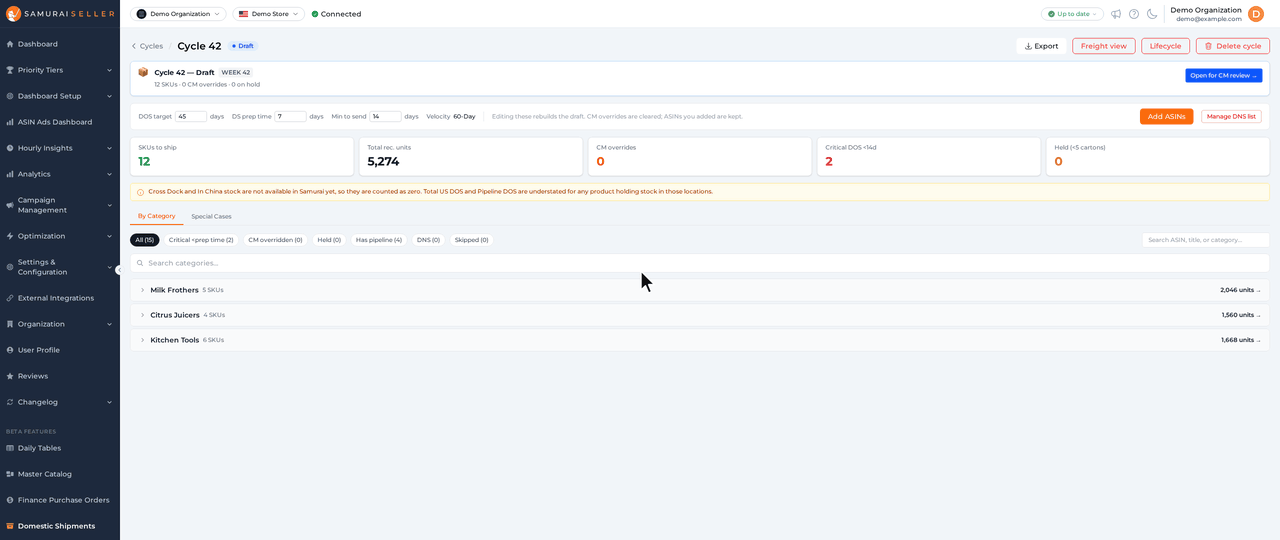Click the Search ASIN, title, or category field
This screenshot has height=540, width=1280.
[1205, 240]
